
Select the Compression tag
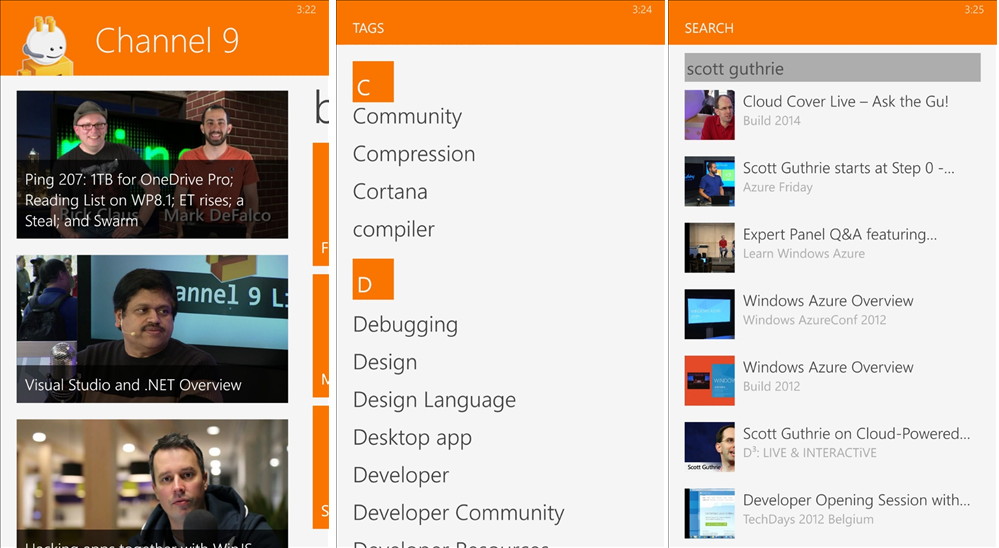pyautogui.click(x=414, y=154)
